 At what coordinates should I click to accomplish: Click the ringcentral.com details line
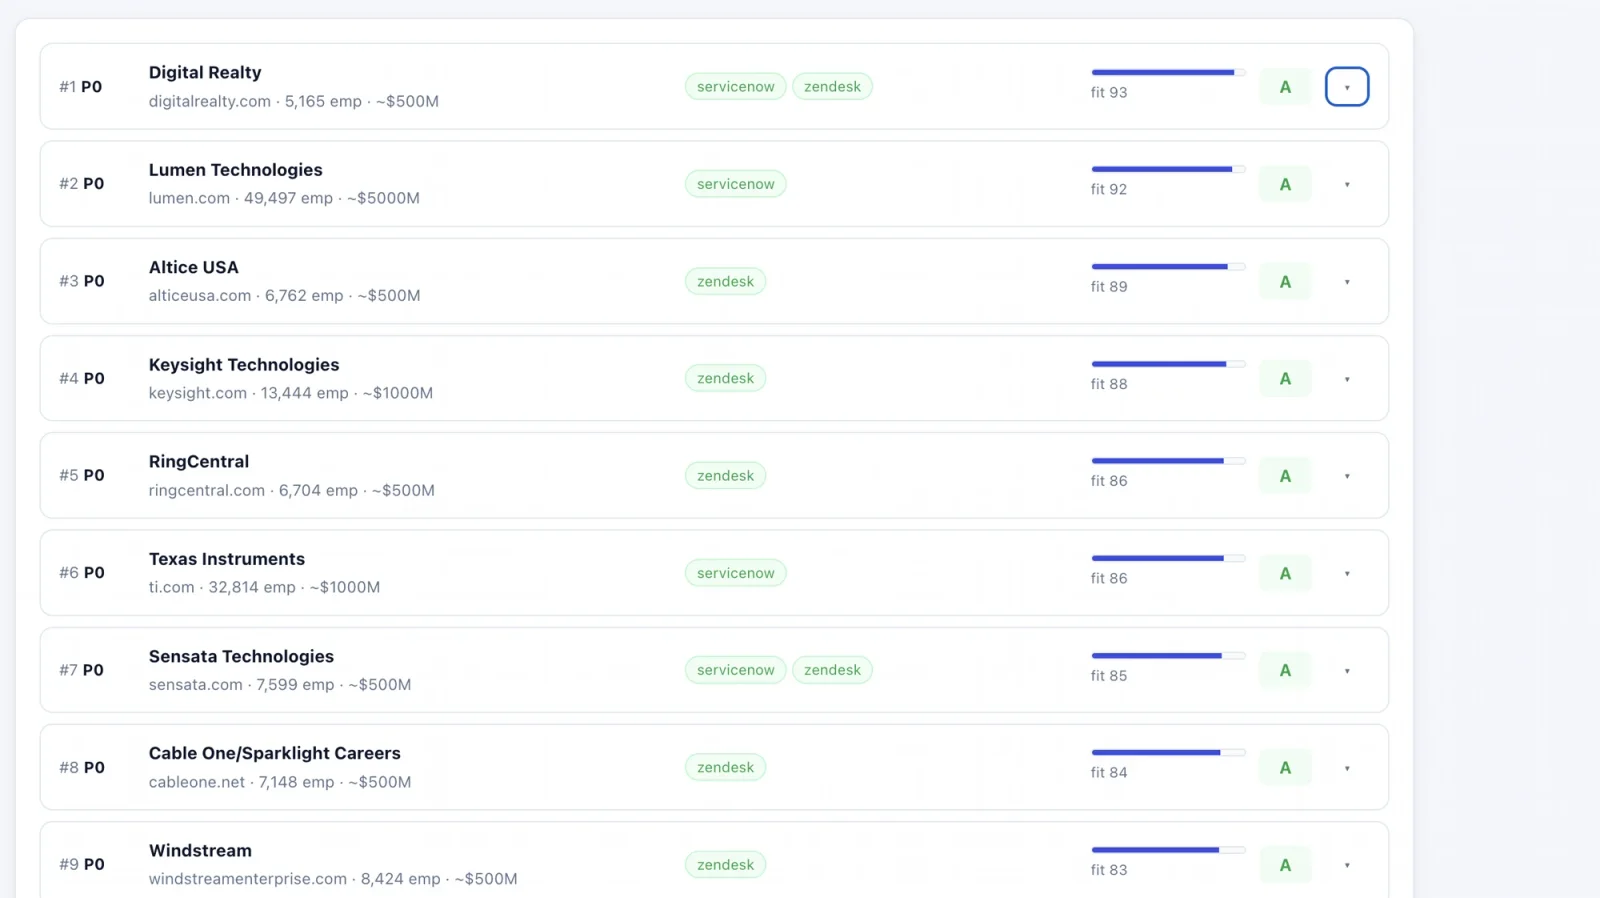(292, 490)
